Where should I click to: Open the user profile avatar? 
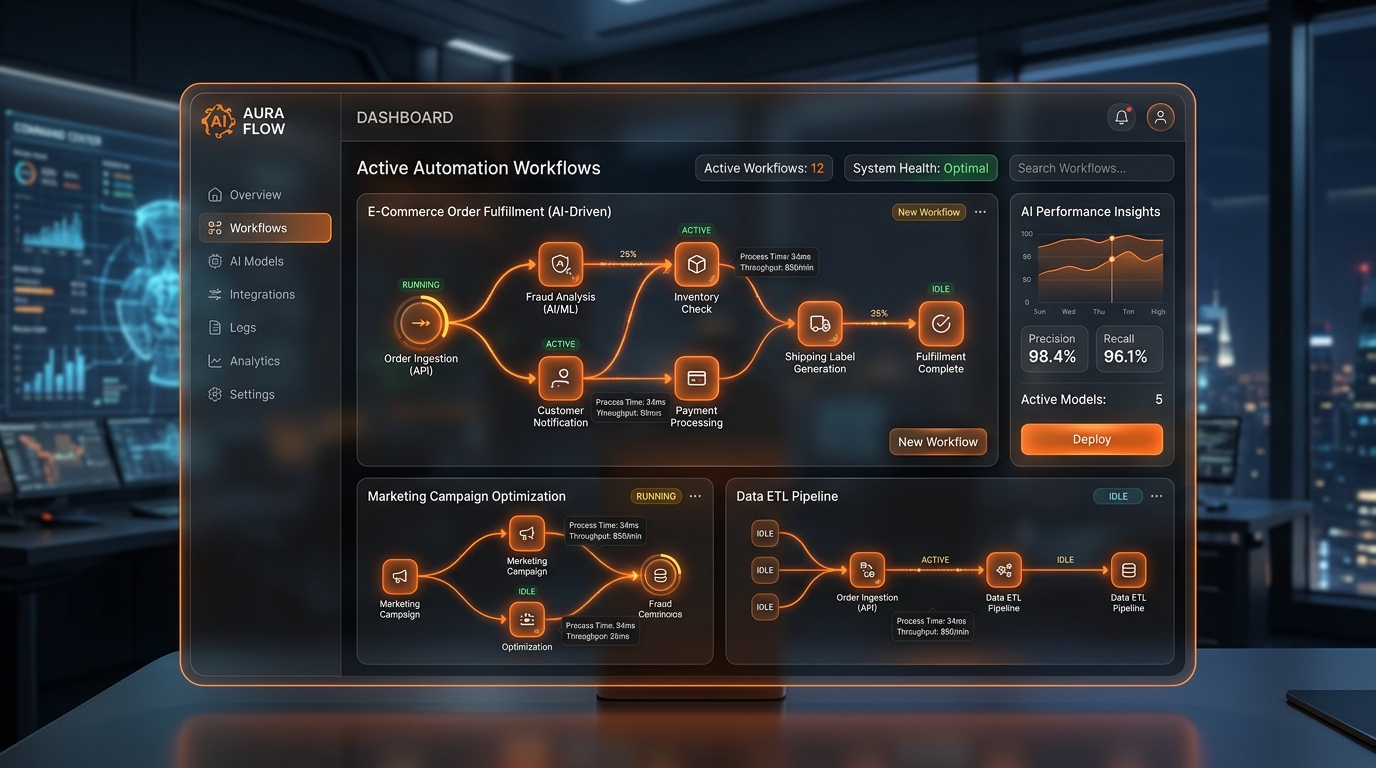1160,117
